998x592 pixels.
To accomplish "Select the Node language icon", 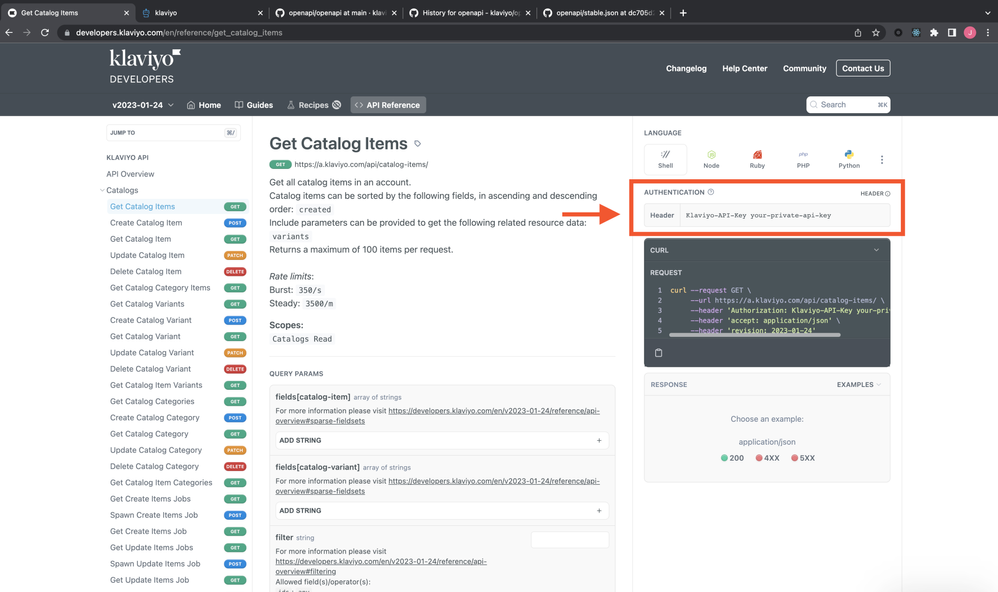I will tap(711, 159).
